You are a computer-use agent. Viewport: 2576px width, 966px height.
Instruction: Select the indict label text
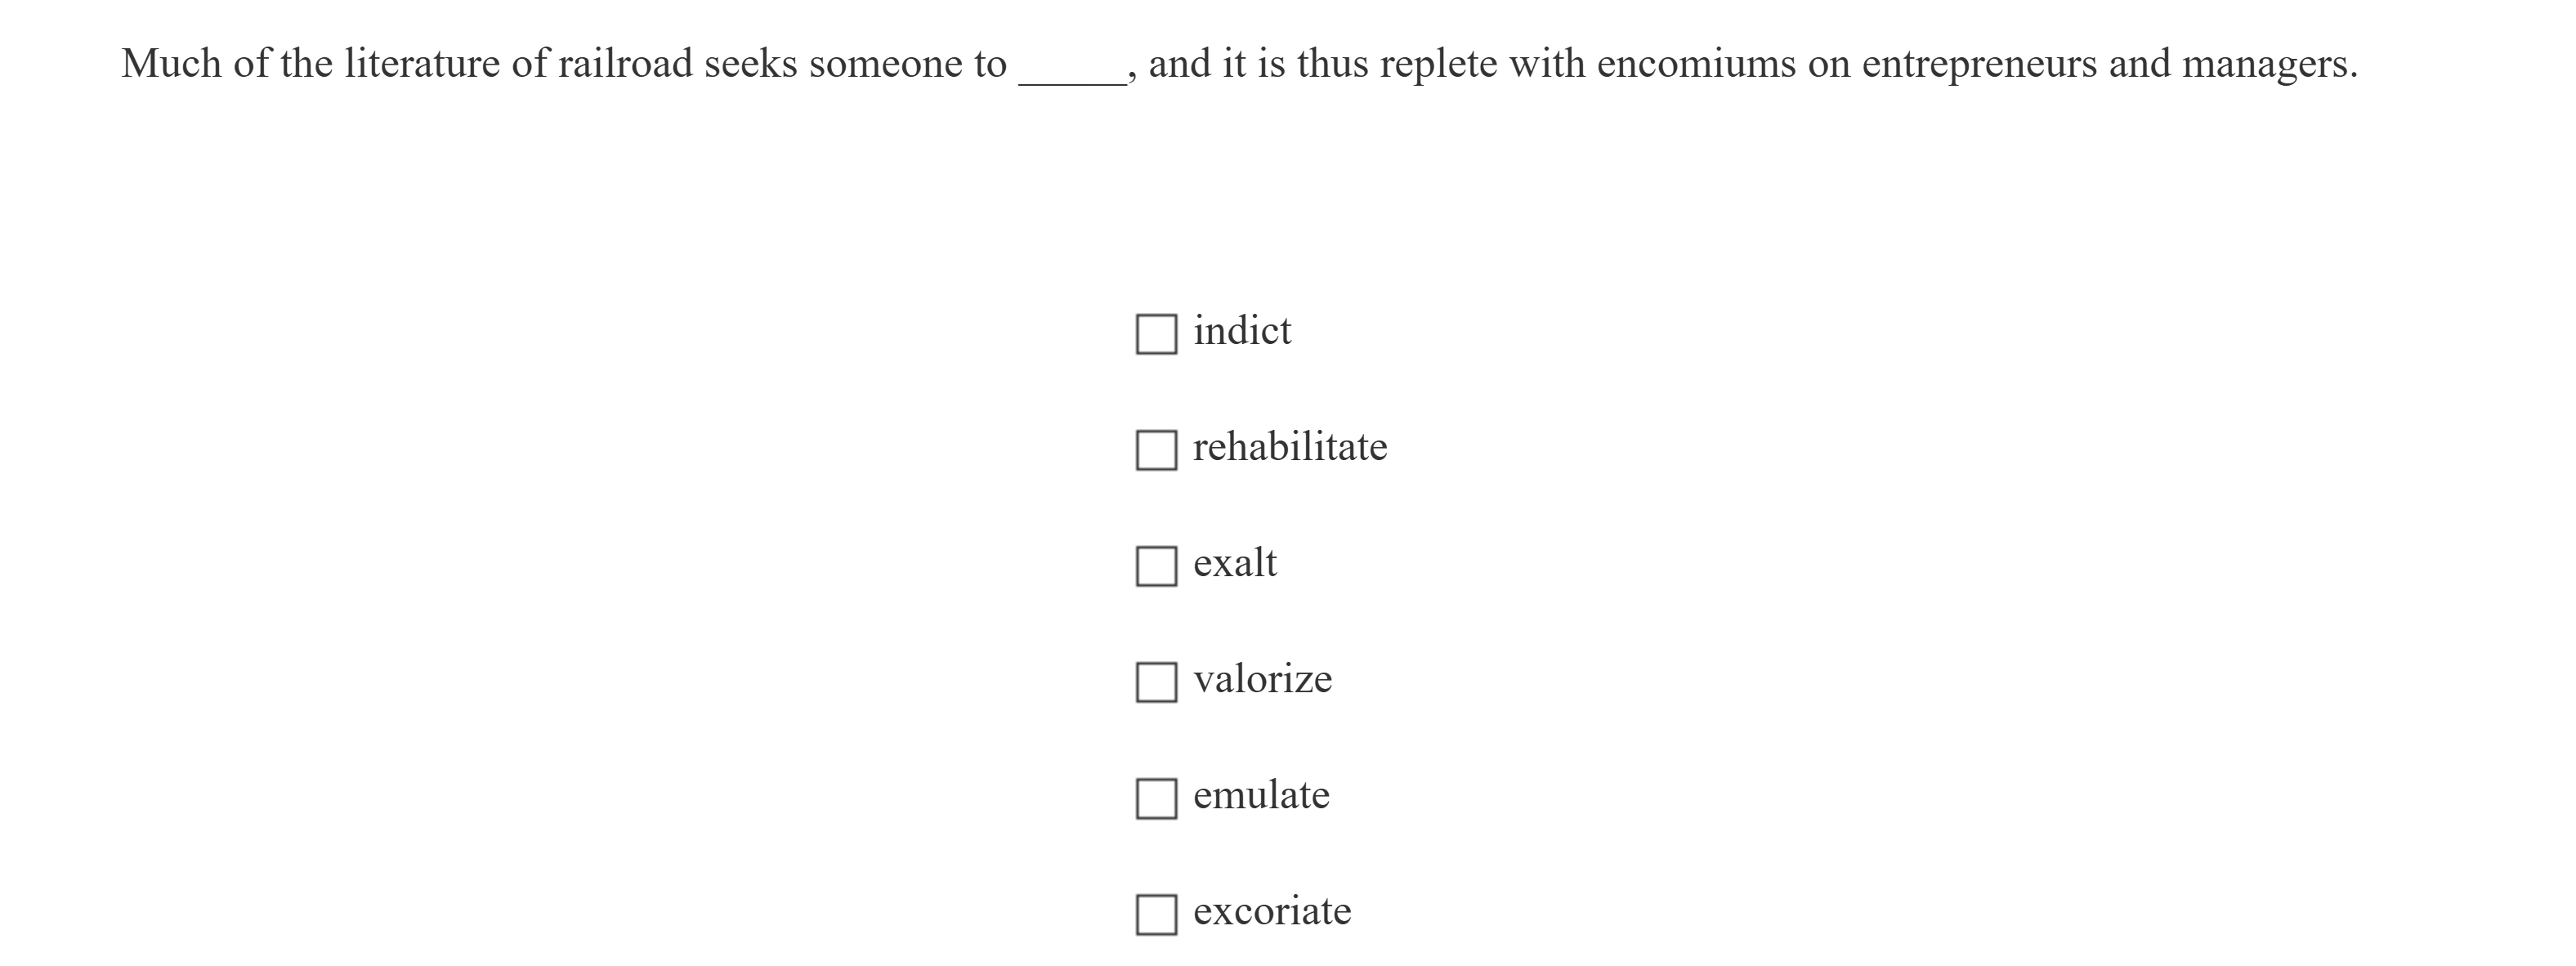pyautogui.click(x=1242, y=330)
